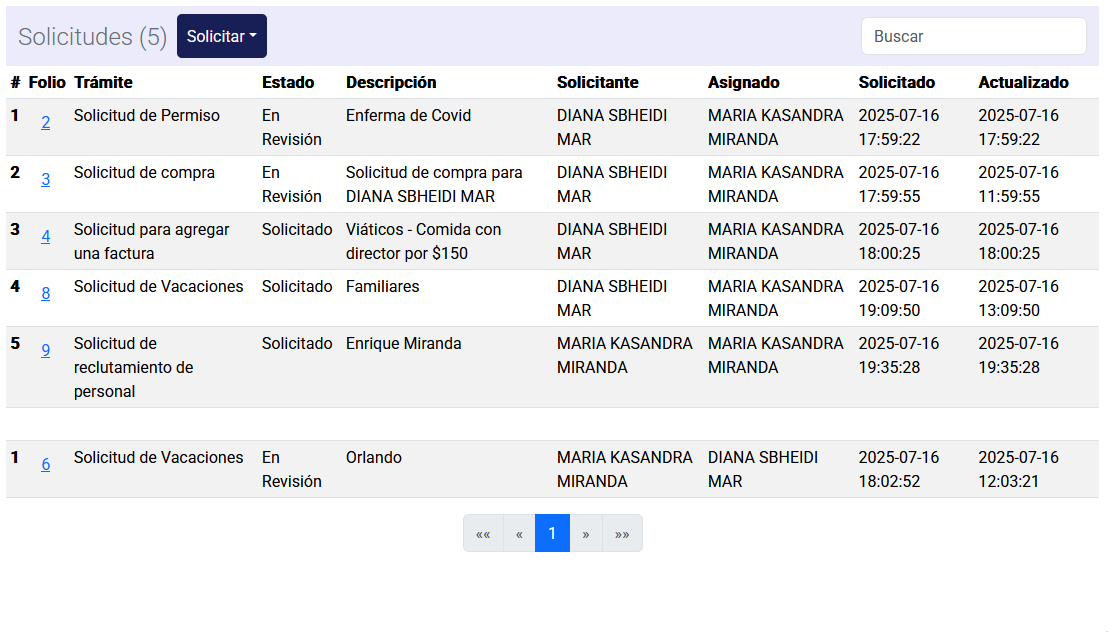Open folio 2 link
Image resolution: width=1108 pixels, height=632 pixels.
(46, 123)
